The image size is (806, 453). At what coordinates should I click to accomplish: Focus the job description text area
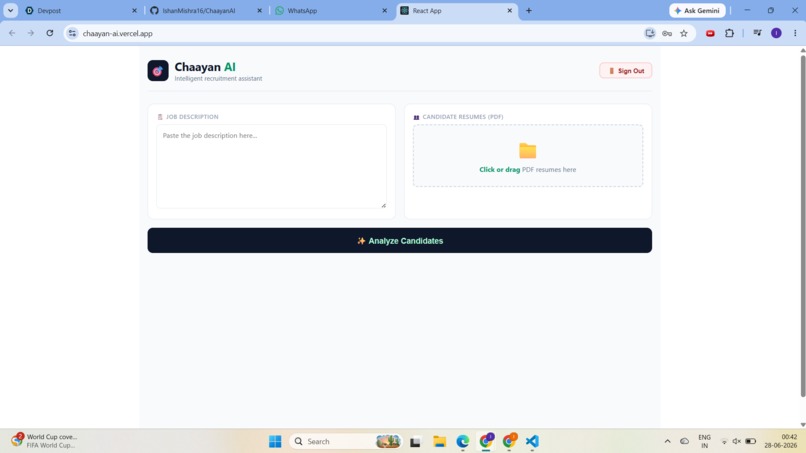click(x=271, y=166)
